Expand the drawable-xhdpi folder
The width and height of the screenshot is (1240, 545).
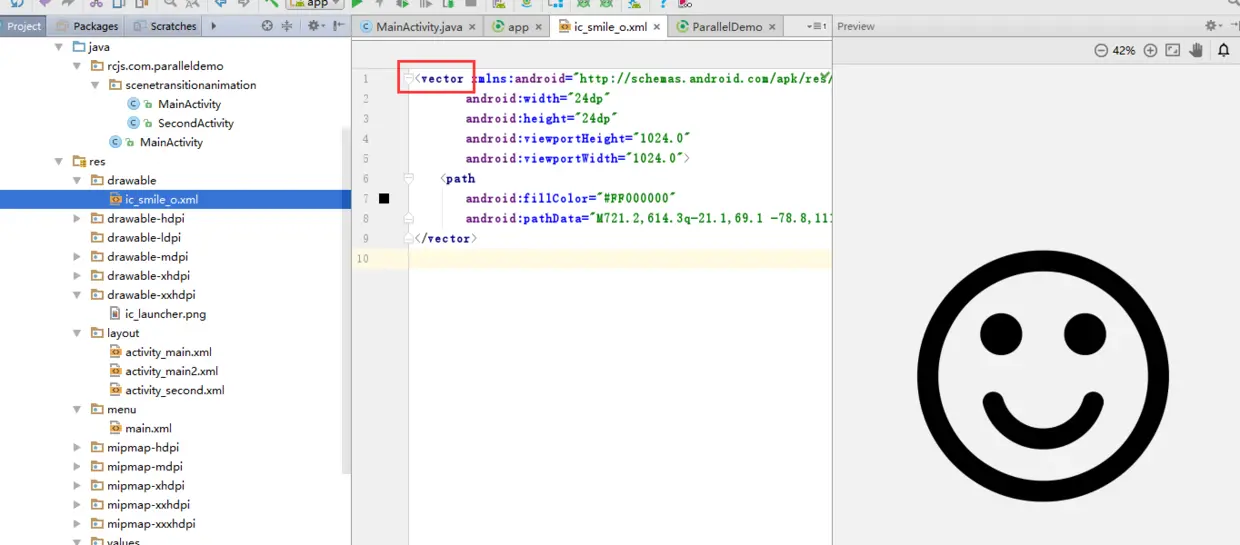(x=78, y=276)
